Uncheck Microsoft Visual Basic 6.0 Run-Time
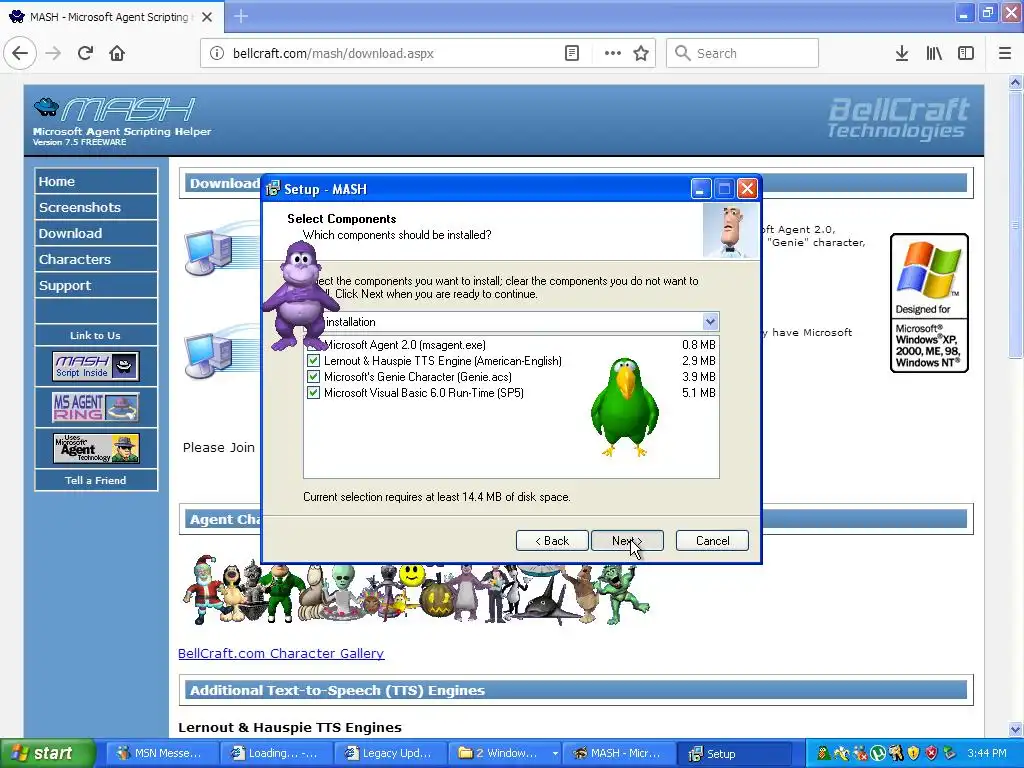The height and width of the screenshot is (768, 1024). tap(313, 392)
